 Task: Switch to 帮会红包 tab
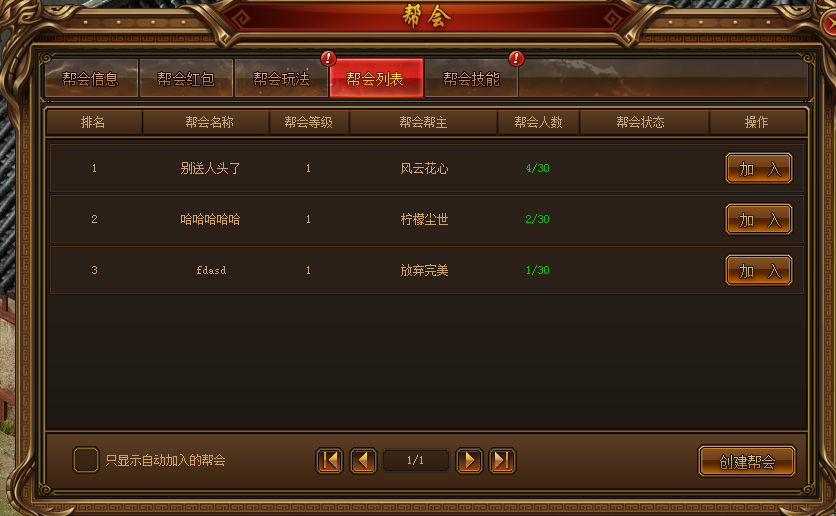click(x=186, y=79)
